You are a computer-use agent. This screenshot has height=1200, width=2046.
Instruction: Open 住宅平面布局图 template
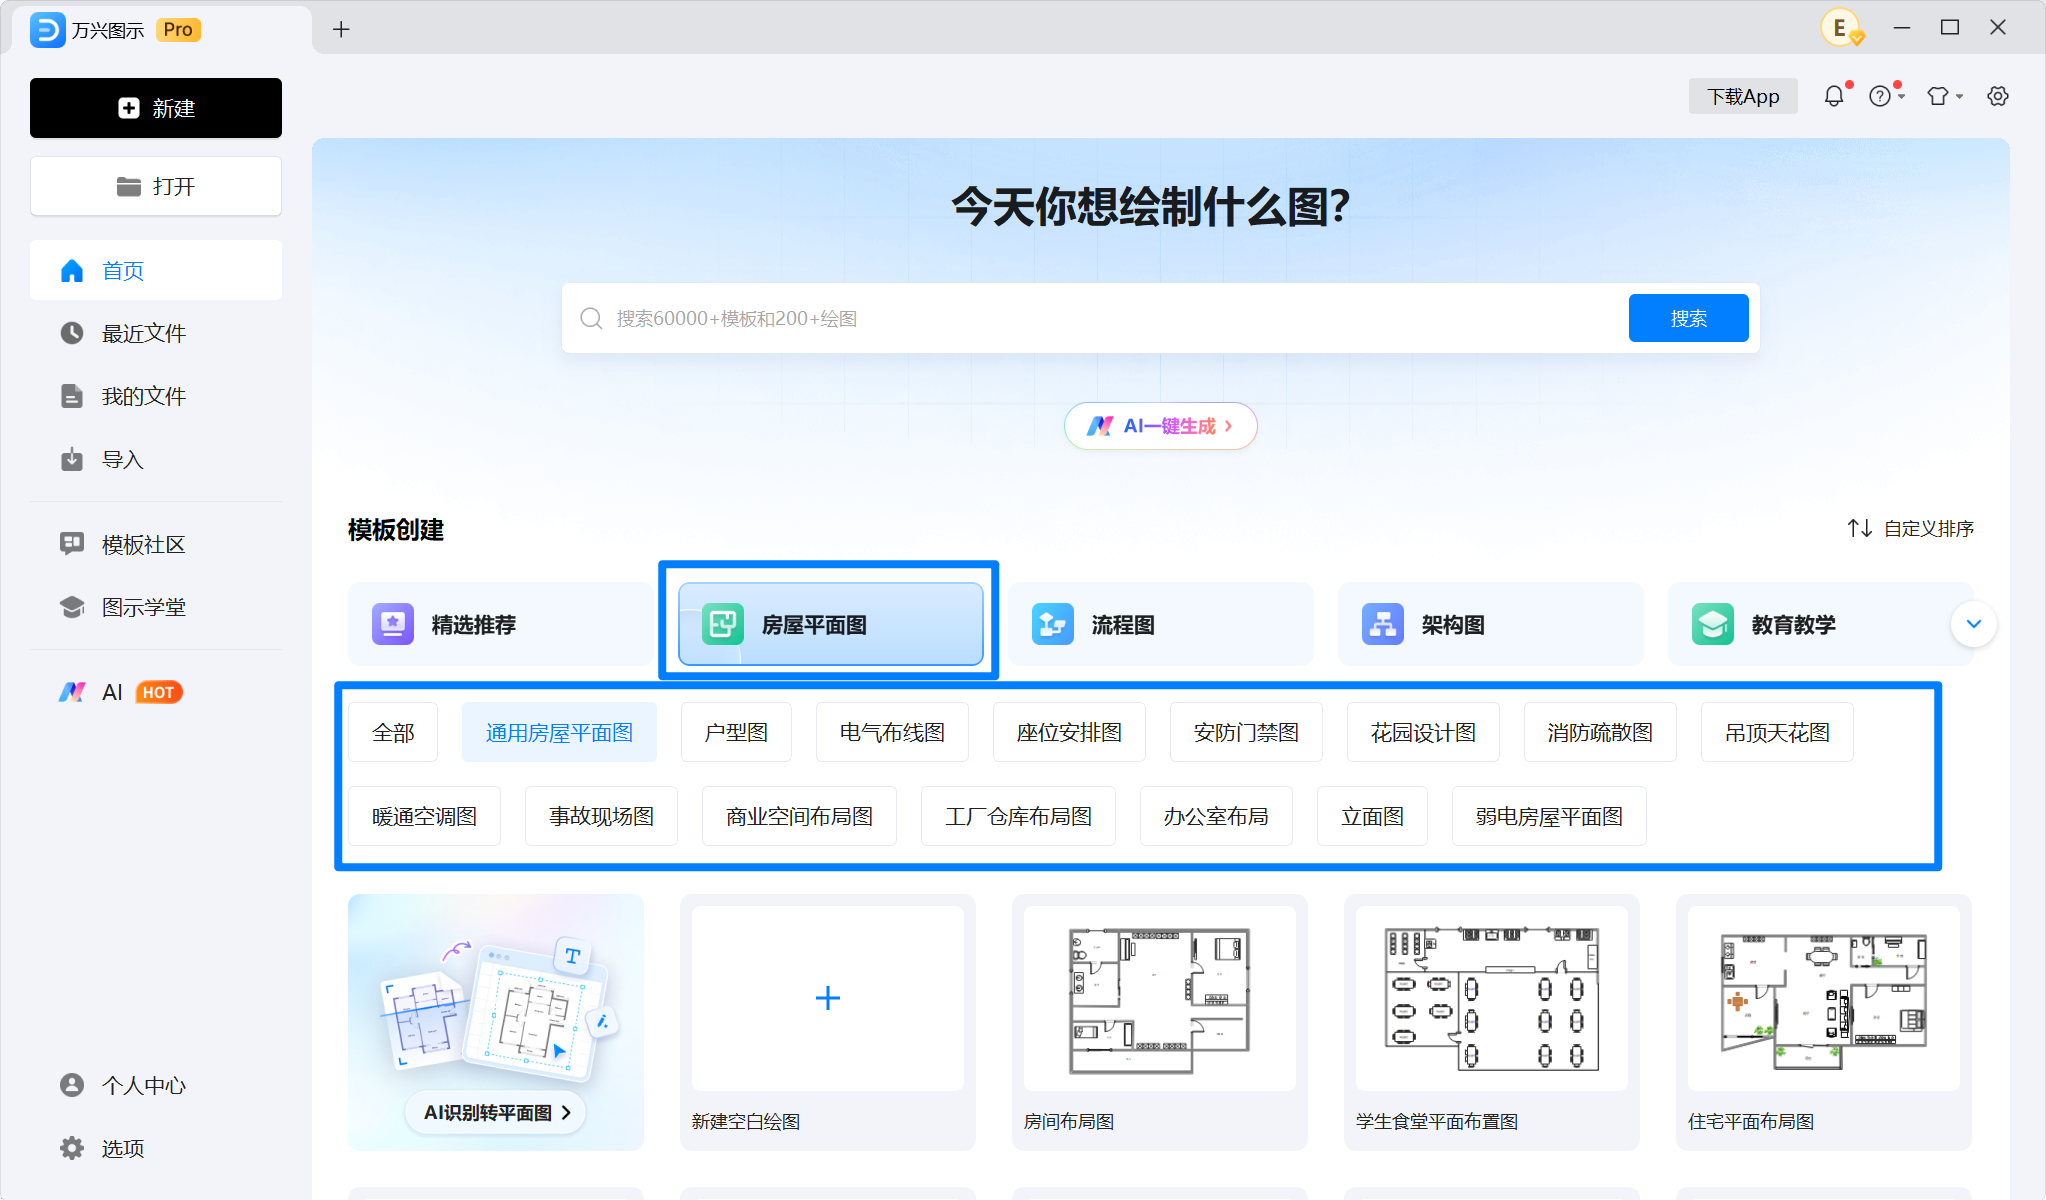(1824, 1022)
